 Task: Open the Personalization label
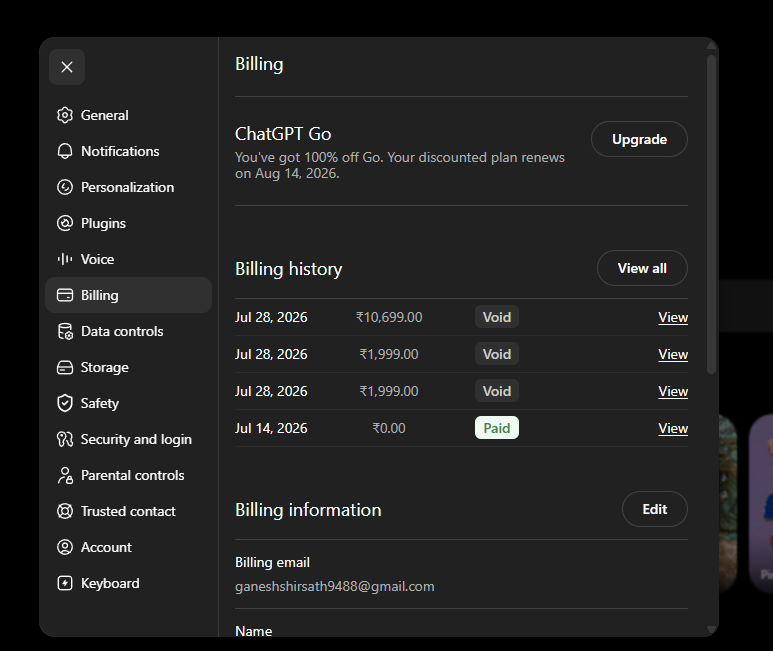(x=127, y=187)
